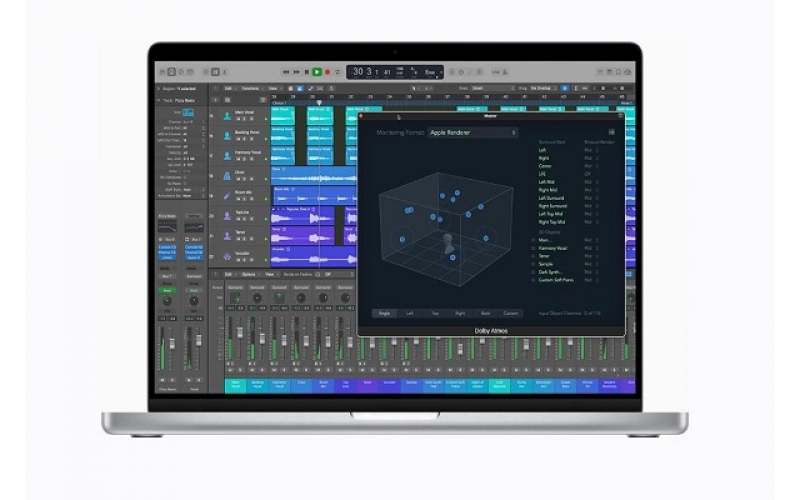Open the Browsers icon at far top right

click(628, 72)
